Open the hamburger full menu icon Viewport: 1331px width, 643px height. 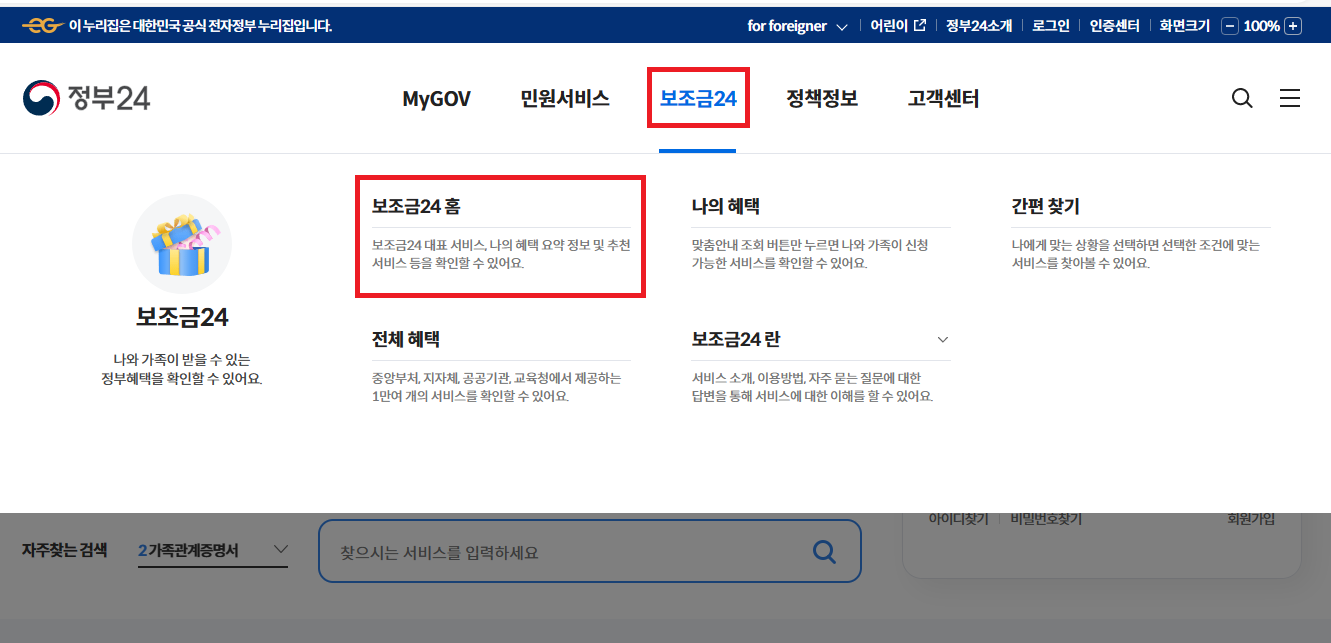(1290, 98)
